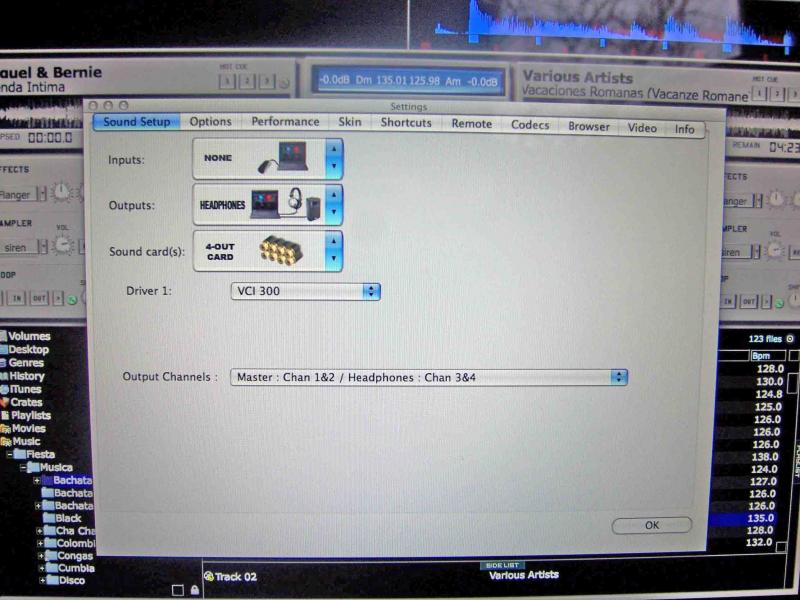Click the green loop icon on right deck
The image size is (800, 600).
coord(779,303)
